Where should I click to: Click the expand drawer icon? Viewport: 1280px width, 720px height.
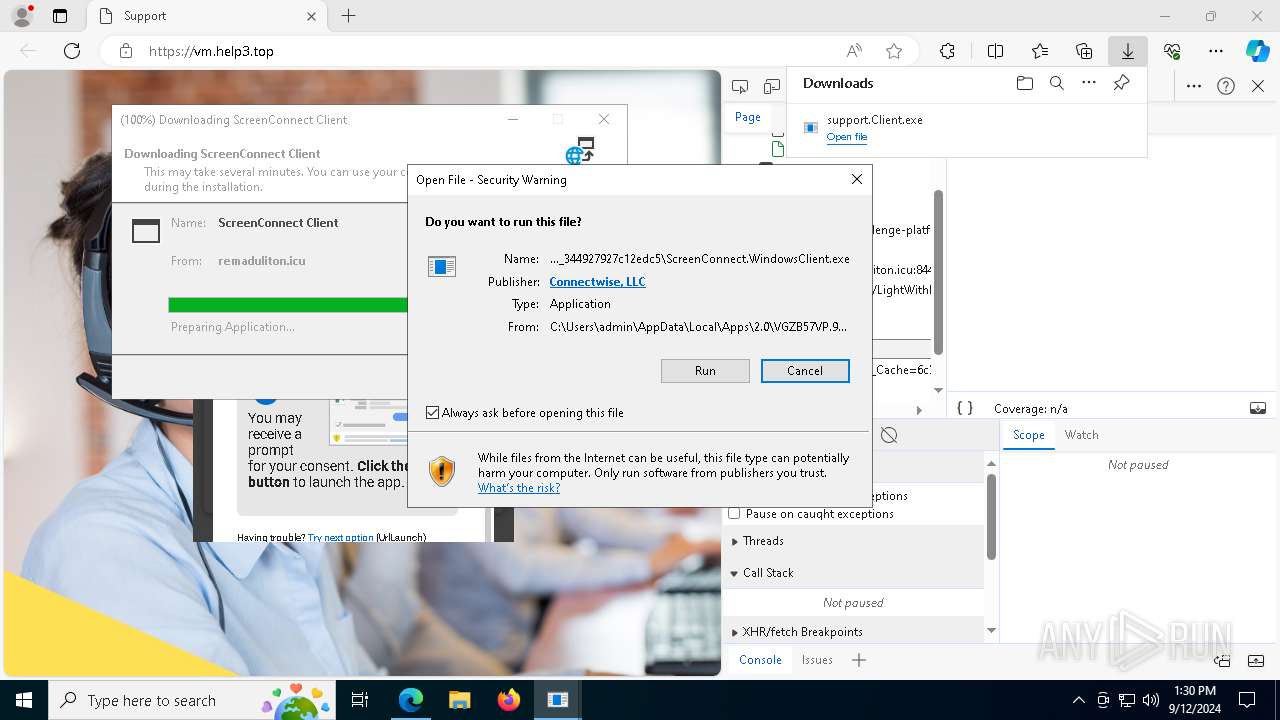[x=1254, y=660]
